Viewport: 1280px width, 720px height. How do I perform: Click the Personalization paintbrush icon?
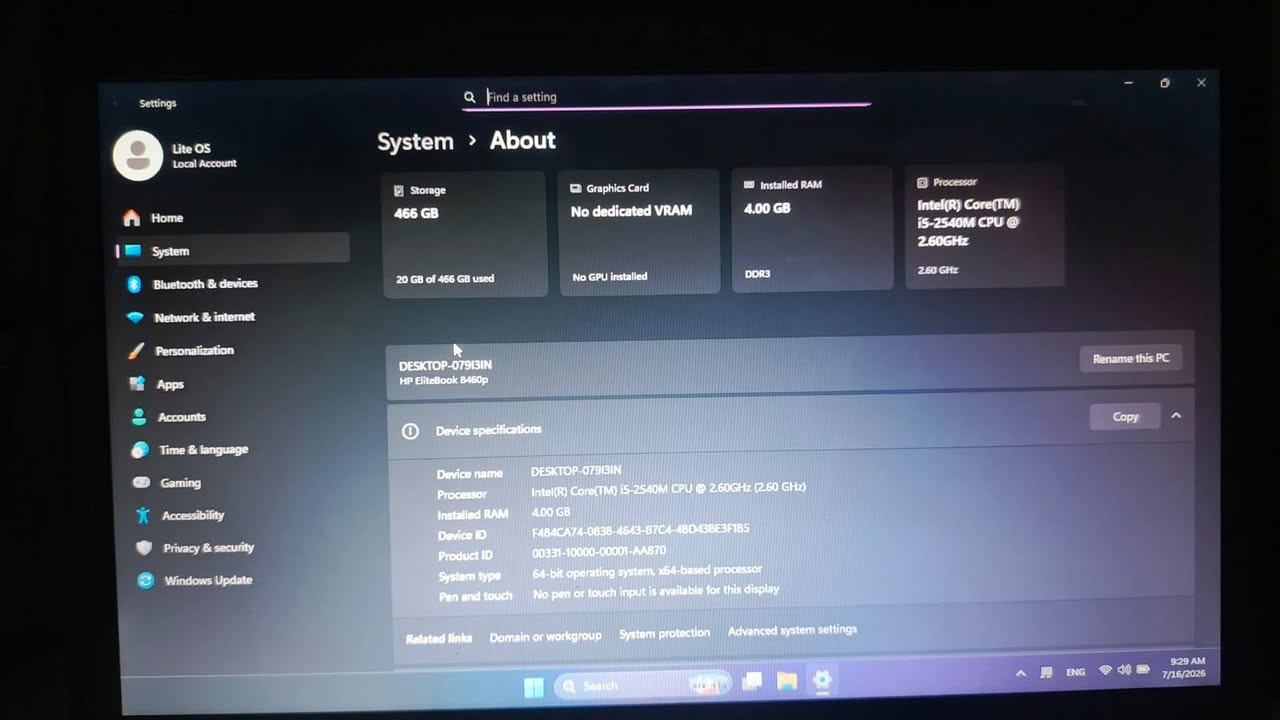click(136, 351)
